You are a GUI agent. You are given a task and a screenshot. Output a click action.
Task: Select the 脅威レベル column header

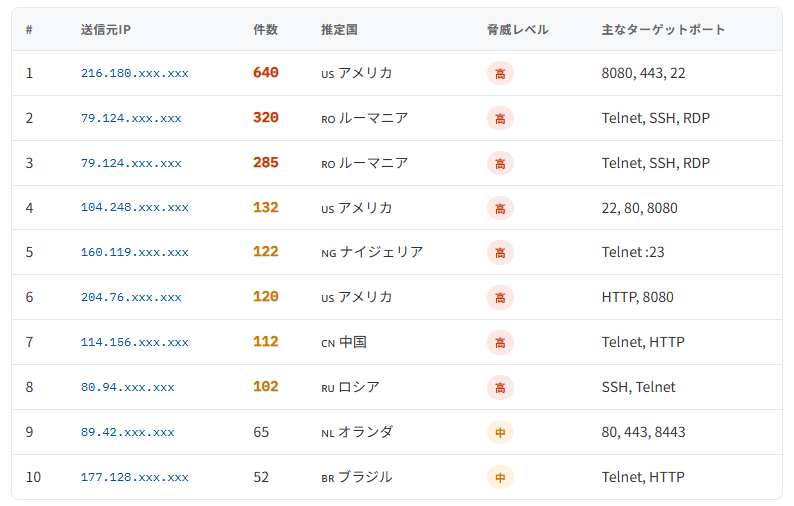pyautogui.click(x=517, y=30)
